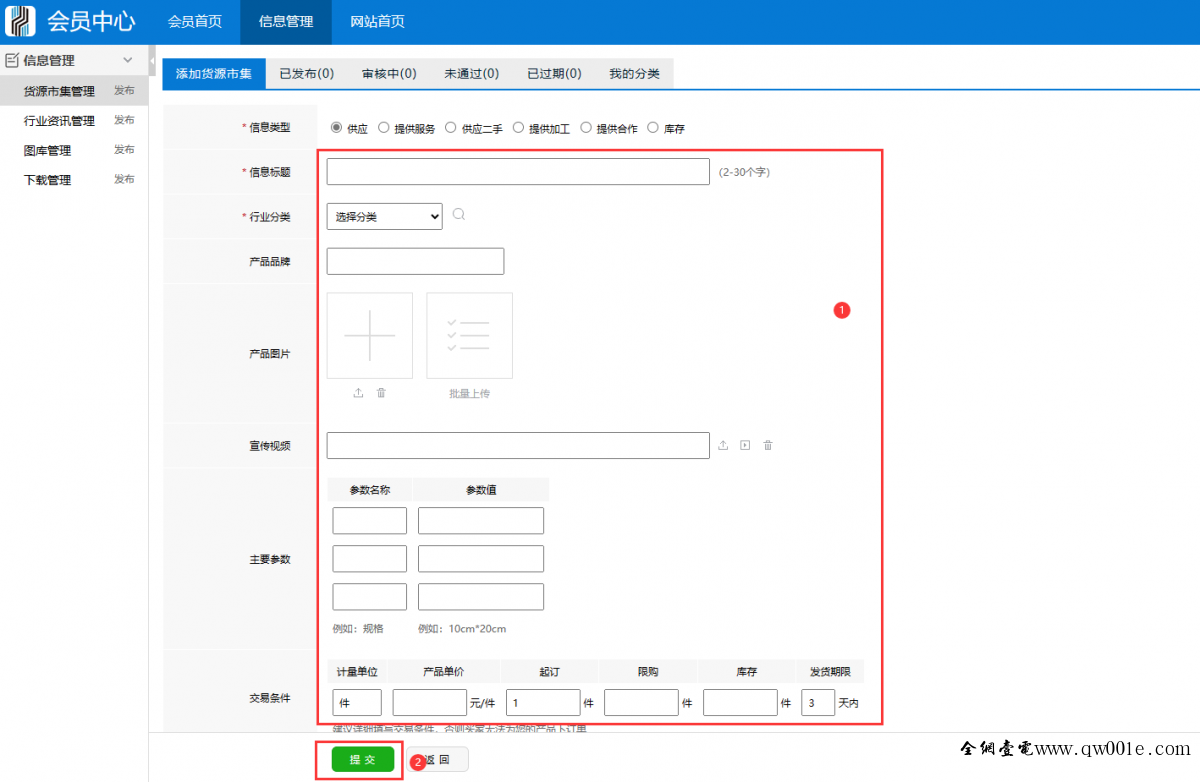The image size is (1200, 782).
Task: Click the upload icon under product image
Action: pos(358,393)
